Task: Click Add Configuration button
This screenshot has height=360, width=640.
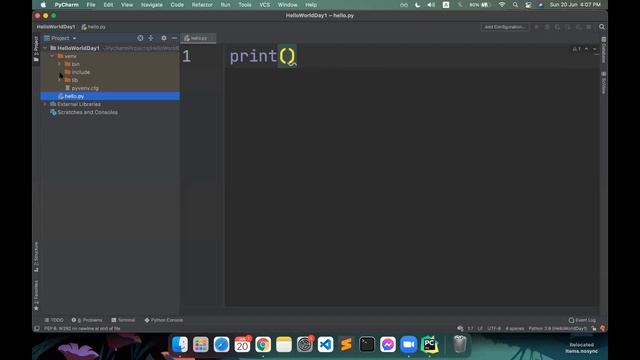Action: (505, 27)
